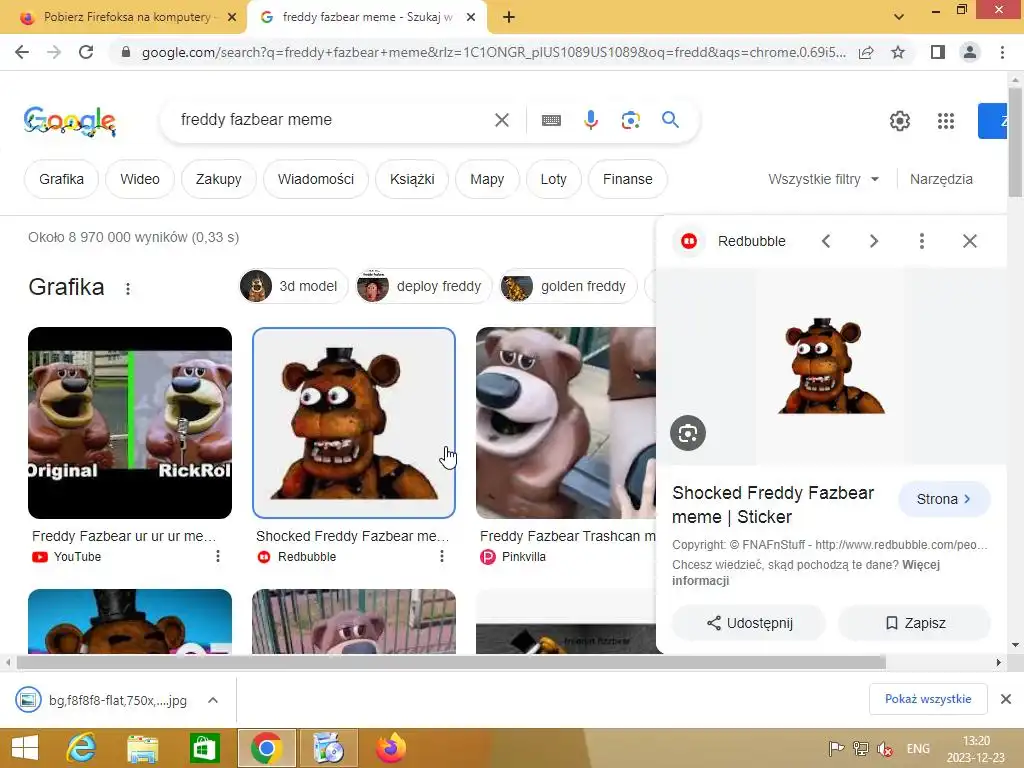The height and width of the screenshot is (768, 1024).
Task: Open Original RickRoll YouTube thumbnail
Action: point(130,423)
